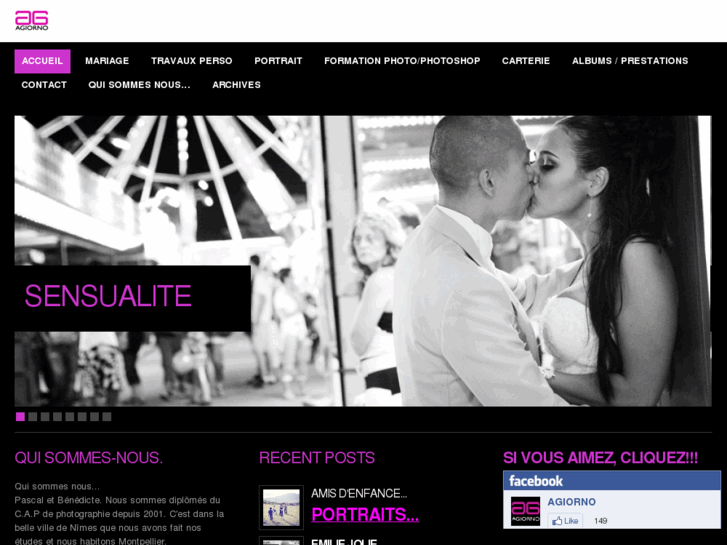Click the Qui sommes-nous heading

click(x=89, y=458)
